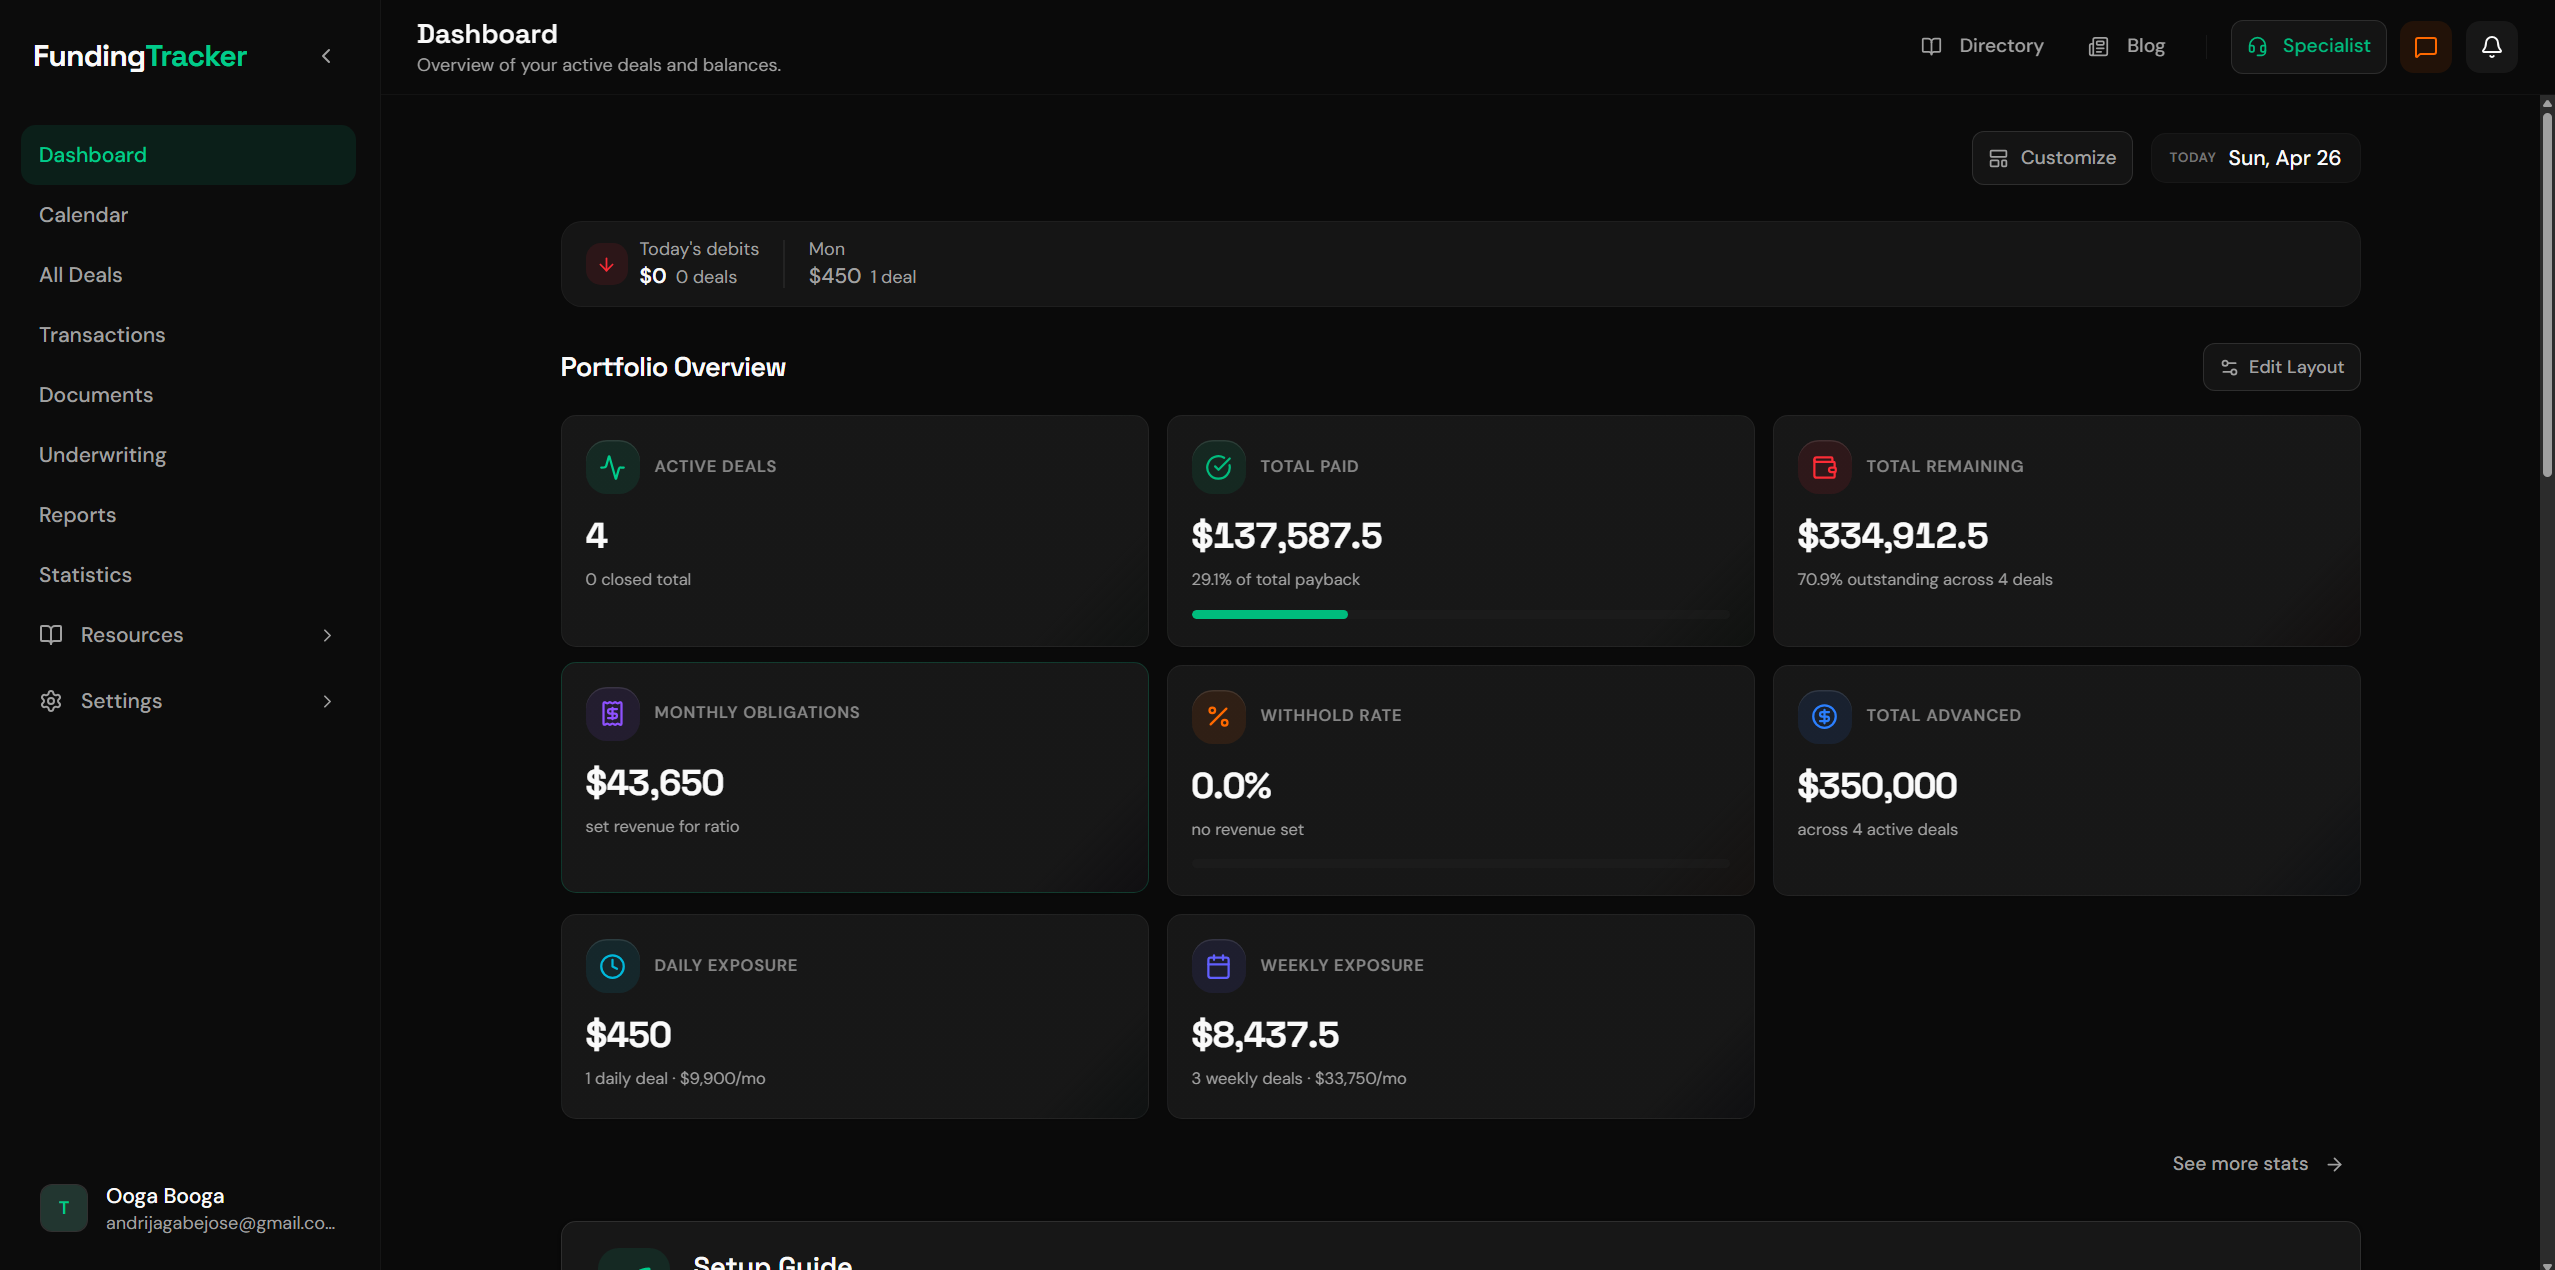
Task: Click the Weekly Exposure calendar icon
Action: coord(1218,966)
